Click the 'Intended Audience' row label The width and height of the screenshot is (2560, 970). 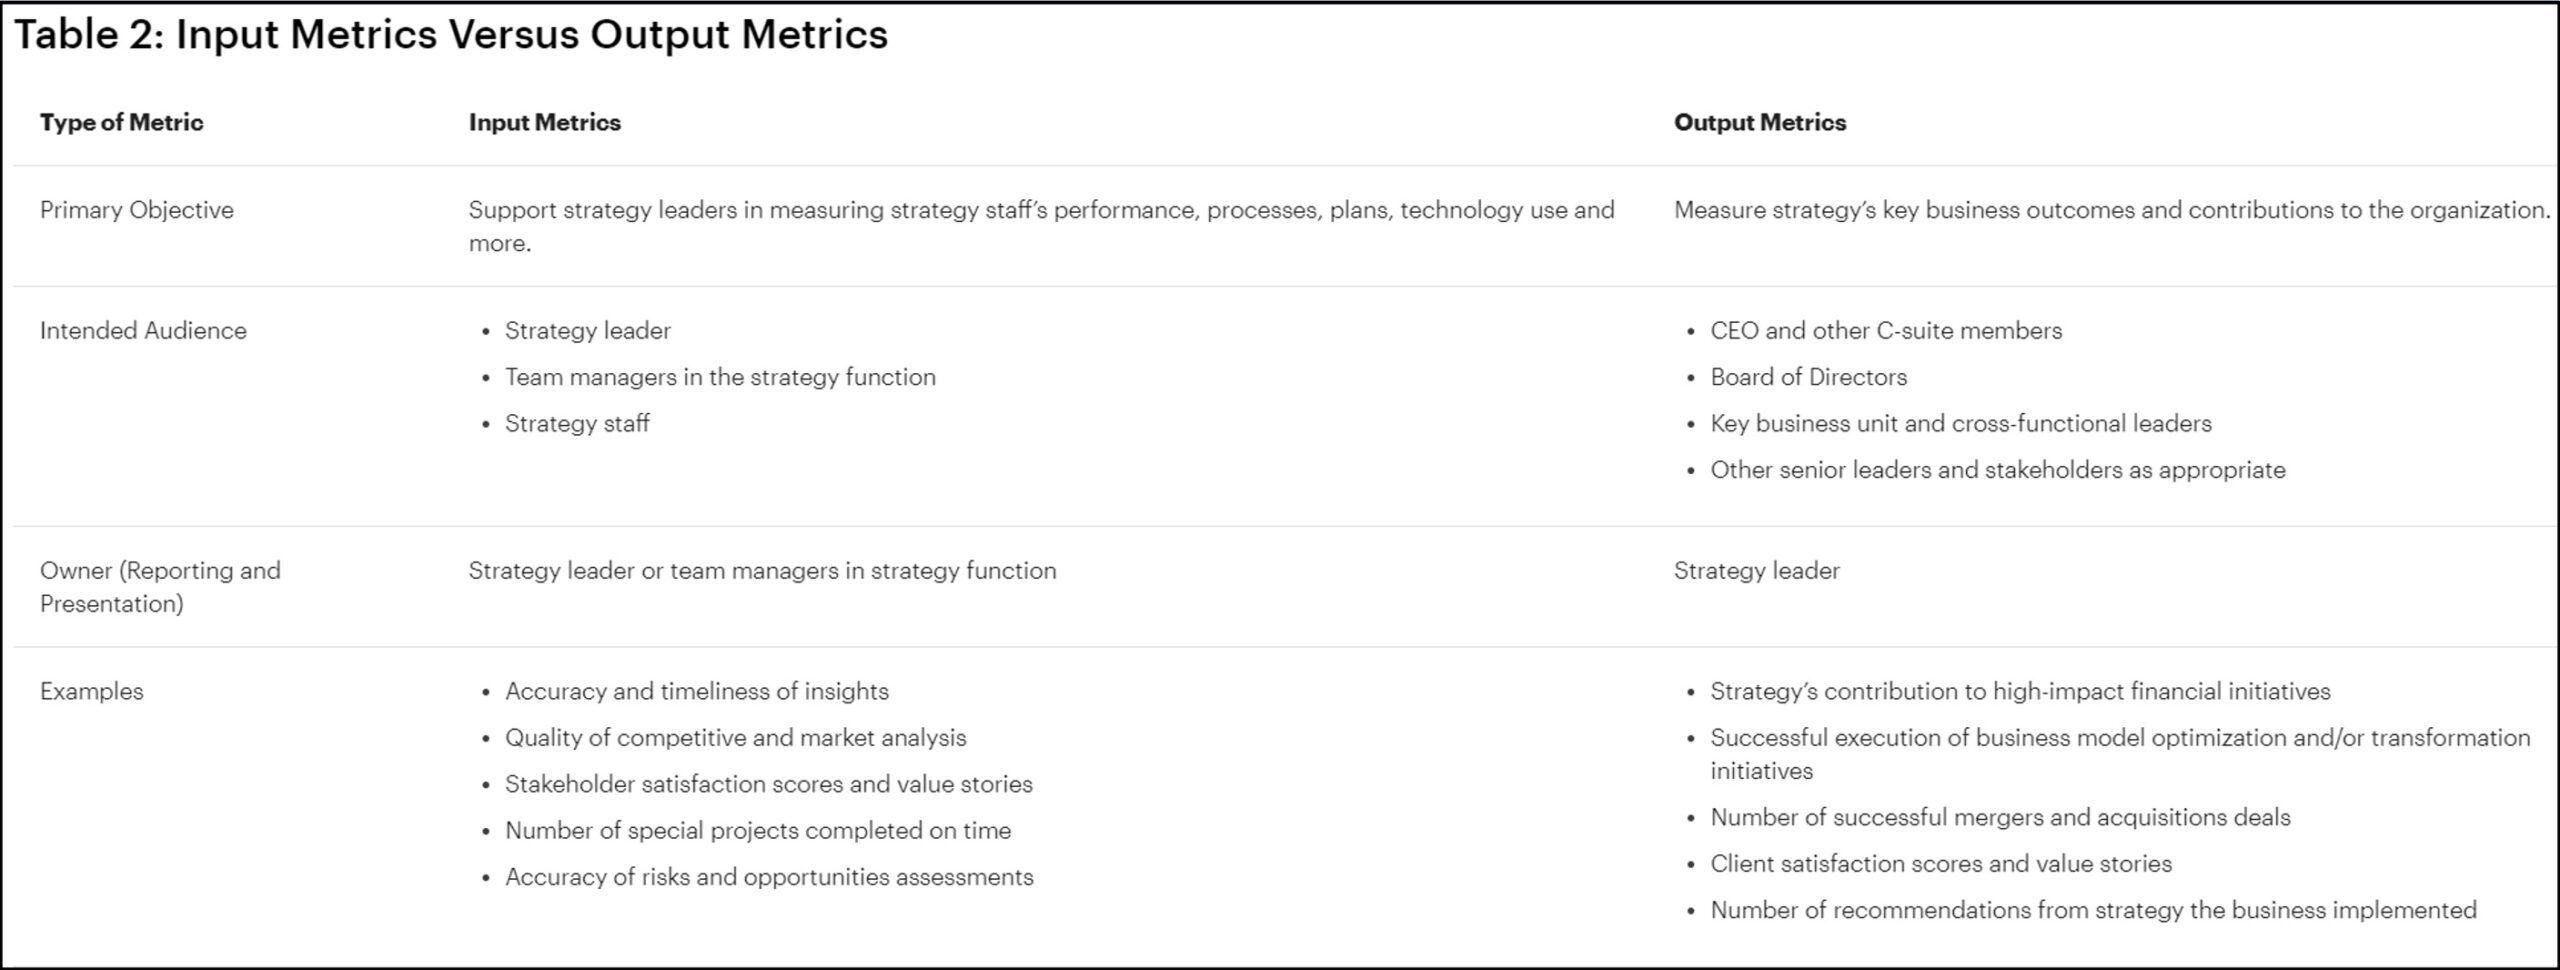click(143, 331)
